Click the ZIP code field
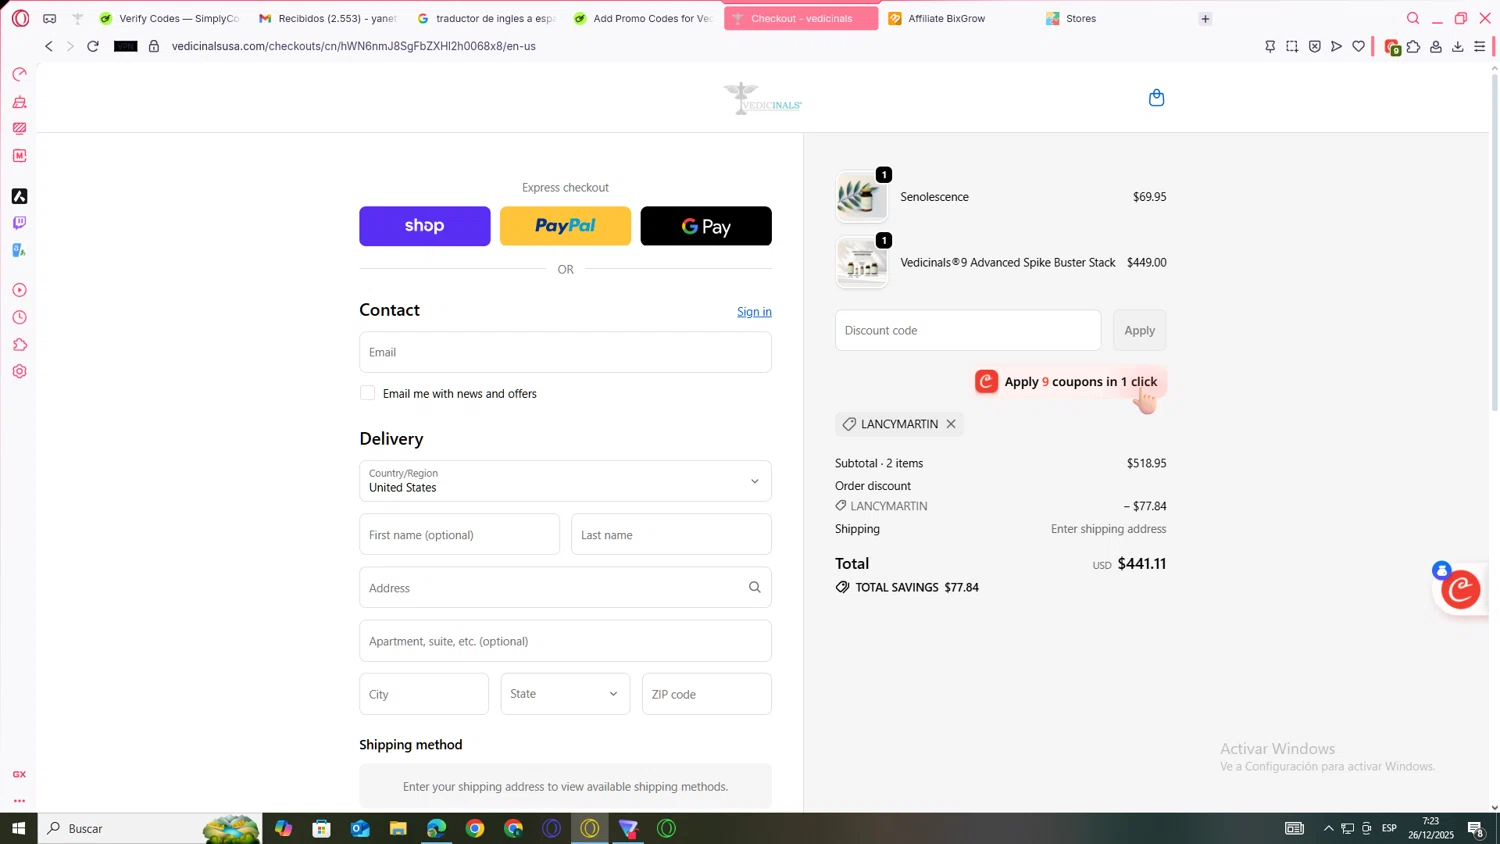The image size is (1500, 844). [x=707, y=694]
